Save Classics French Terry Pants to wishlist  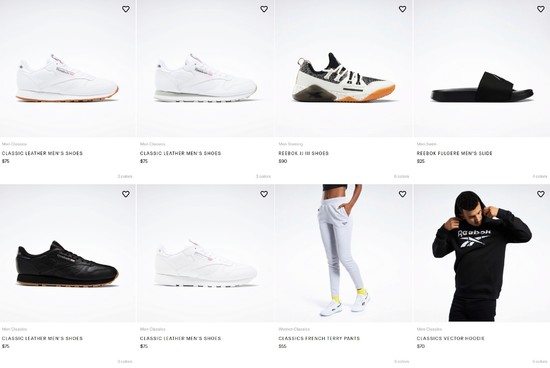(x=402, y=194)
